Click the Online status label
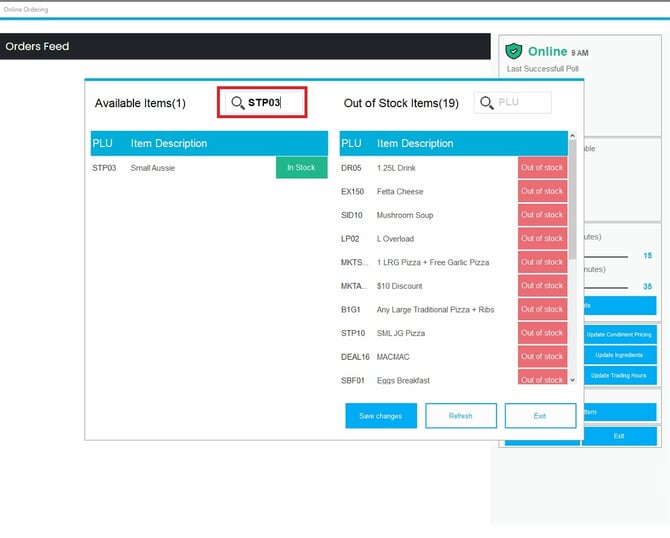Screen dimensions: 670x538 click(547, 51)
